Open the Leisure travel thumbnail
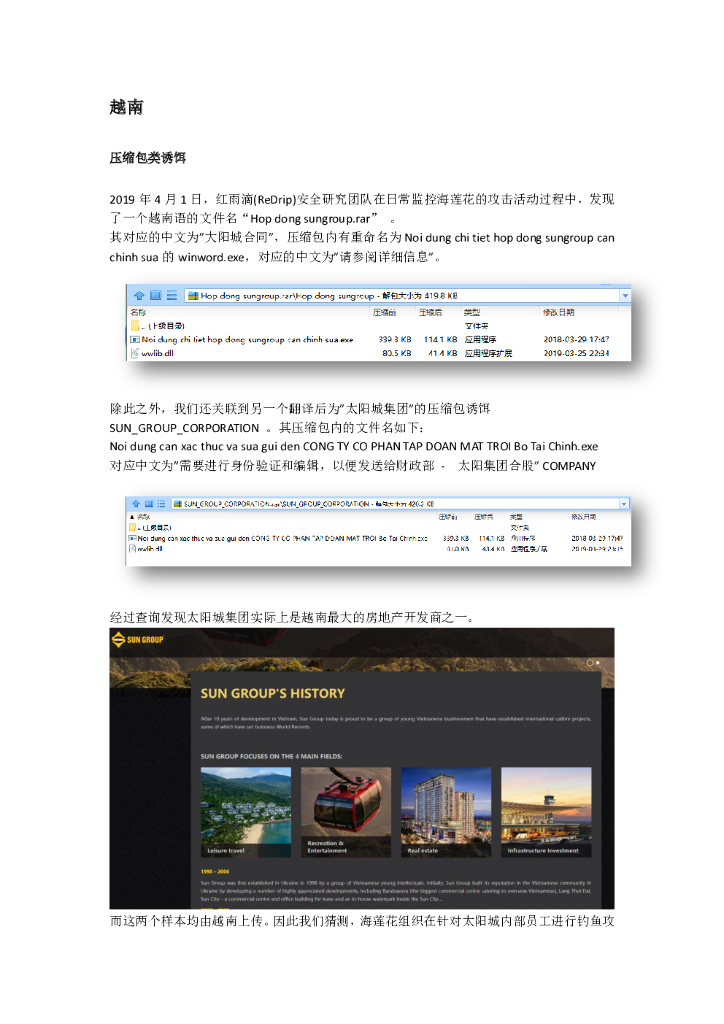This screenshot has width=724, height=1024. point(245,812)
